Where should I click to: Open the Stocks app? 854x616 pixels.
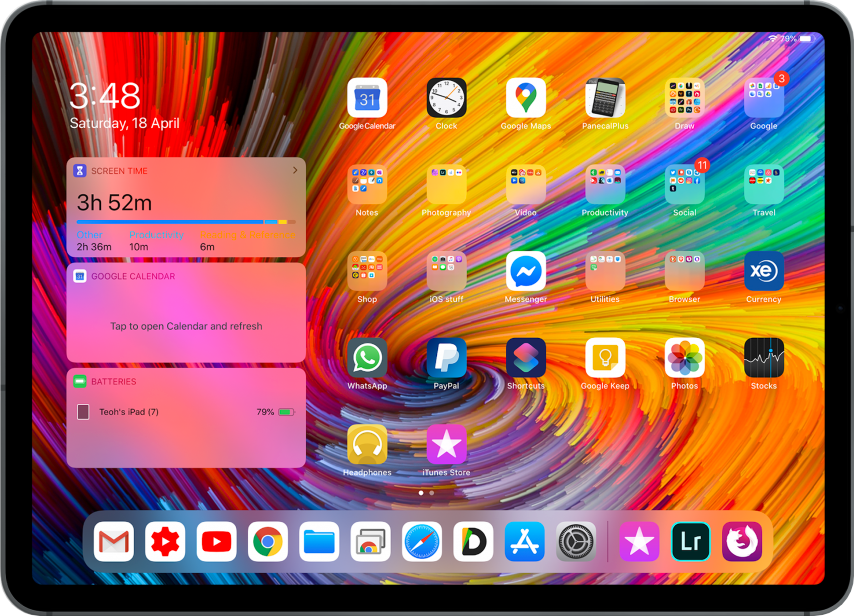[764, 358]
